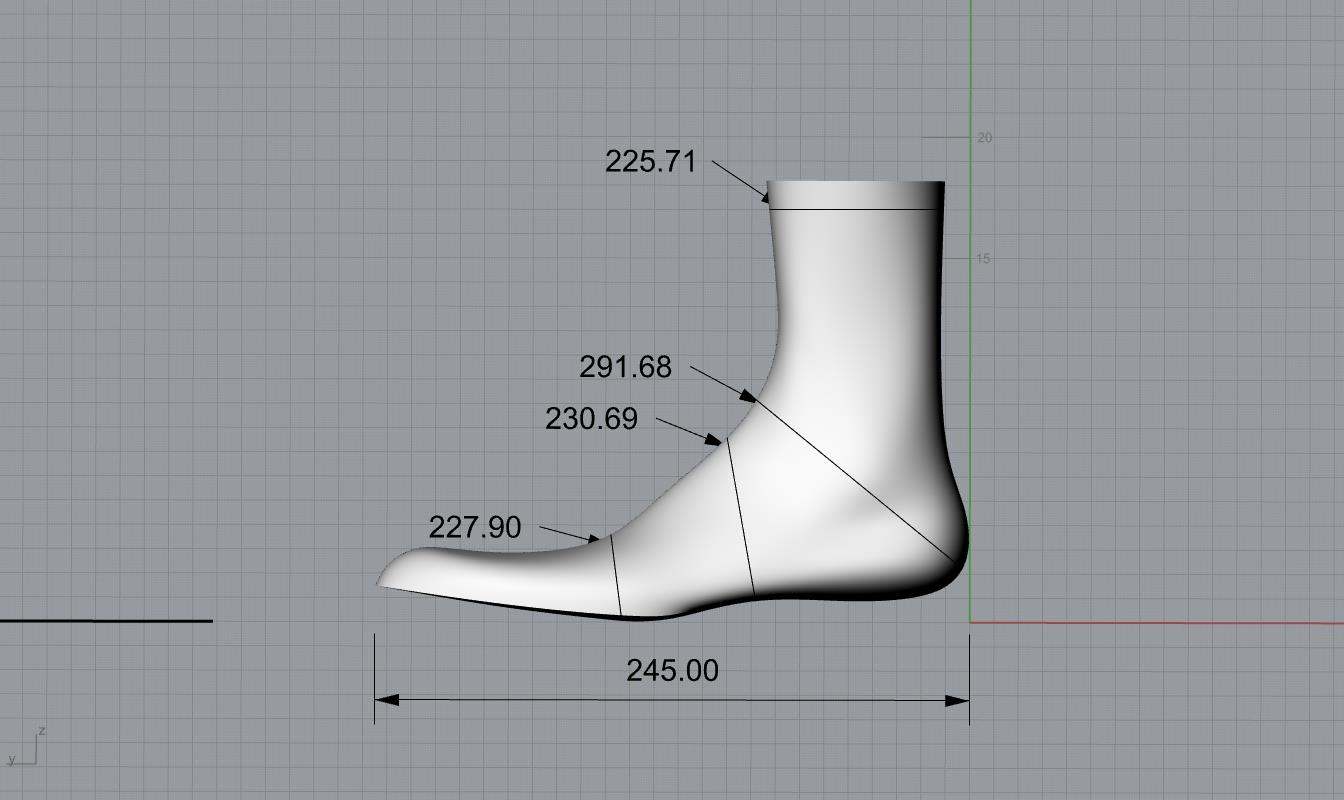Select the horizontal length dimension line

(x=672, y=700)
